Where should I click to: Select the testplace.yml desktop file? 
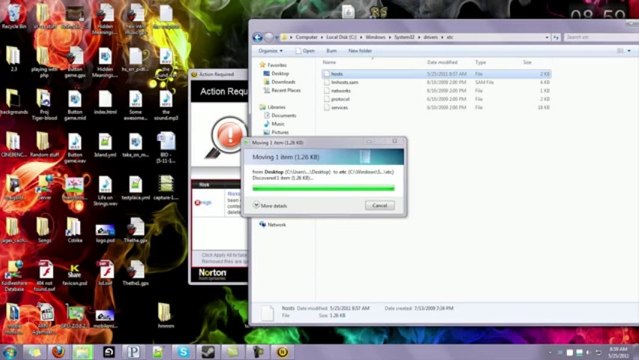tap(135, 189)
